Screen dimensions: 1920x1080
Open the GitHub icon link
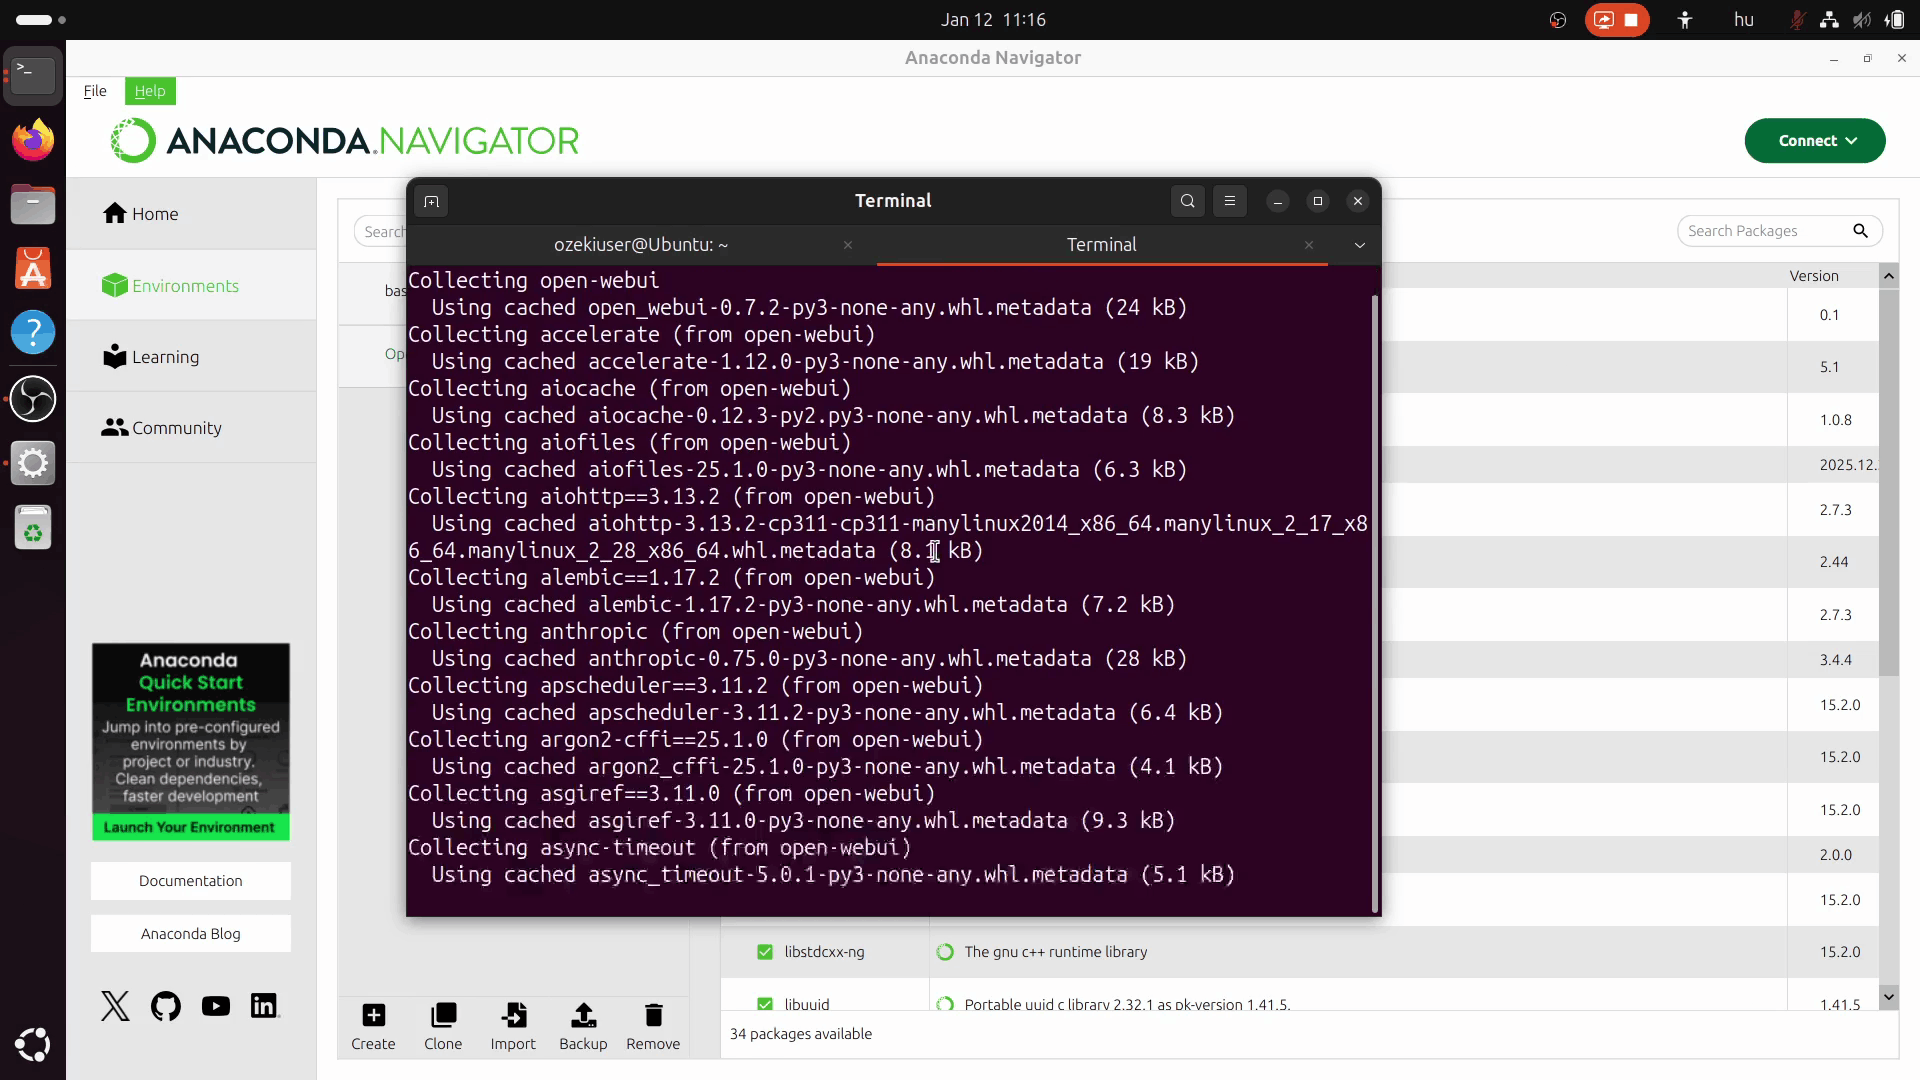166,1006
